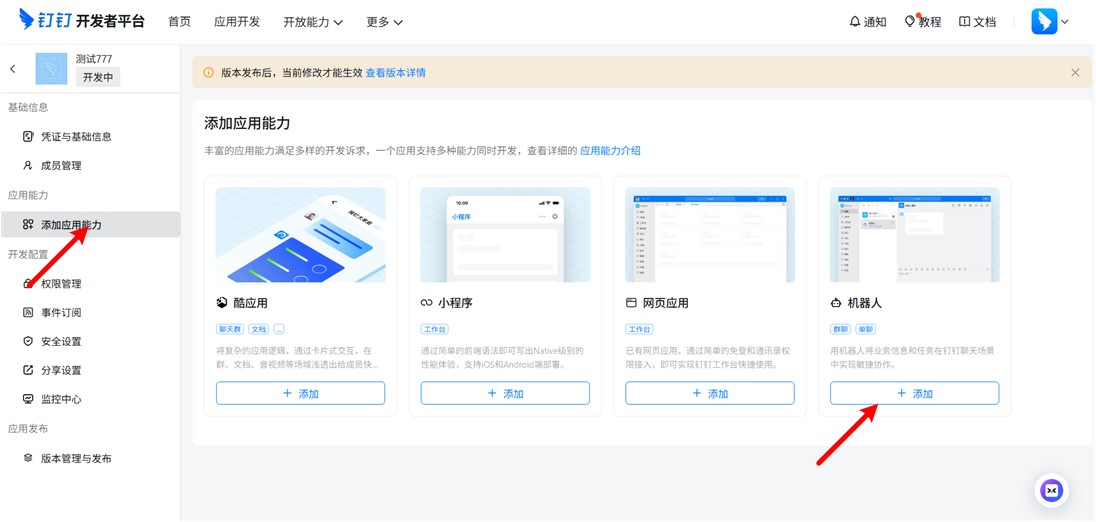
Task: Add the 酷应用 capability
Action: click(300, 394)
